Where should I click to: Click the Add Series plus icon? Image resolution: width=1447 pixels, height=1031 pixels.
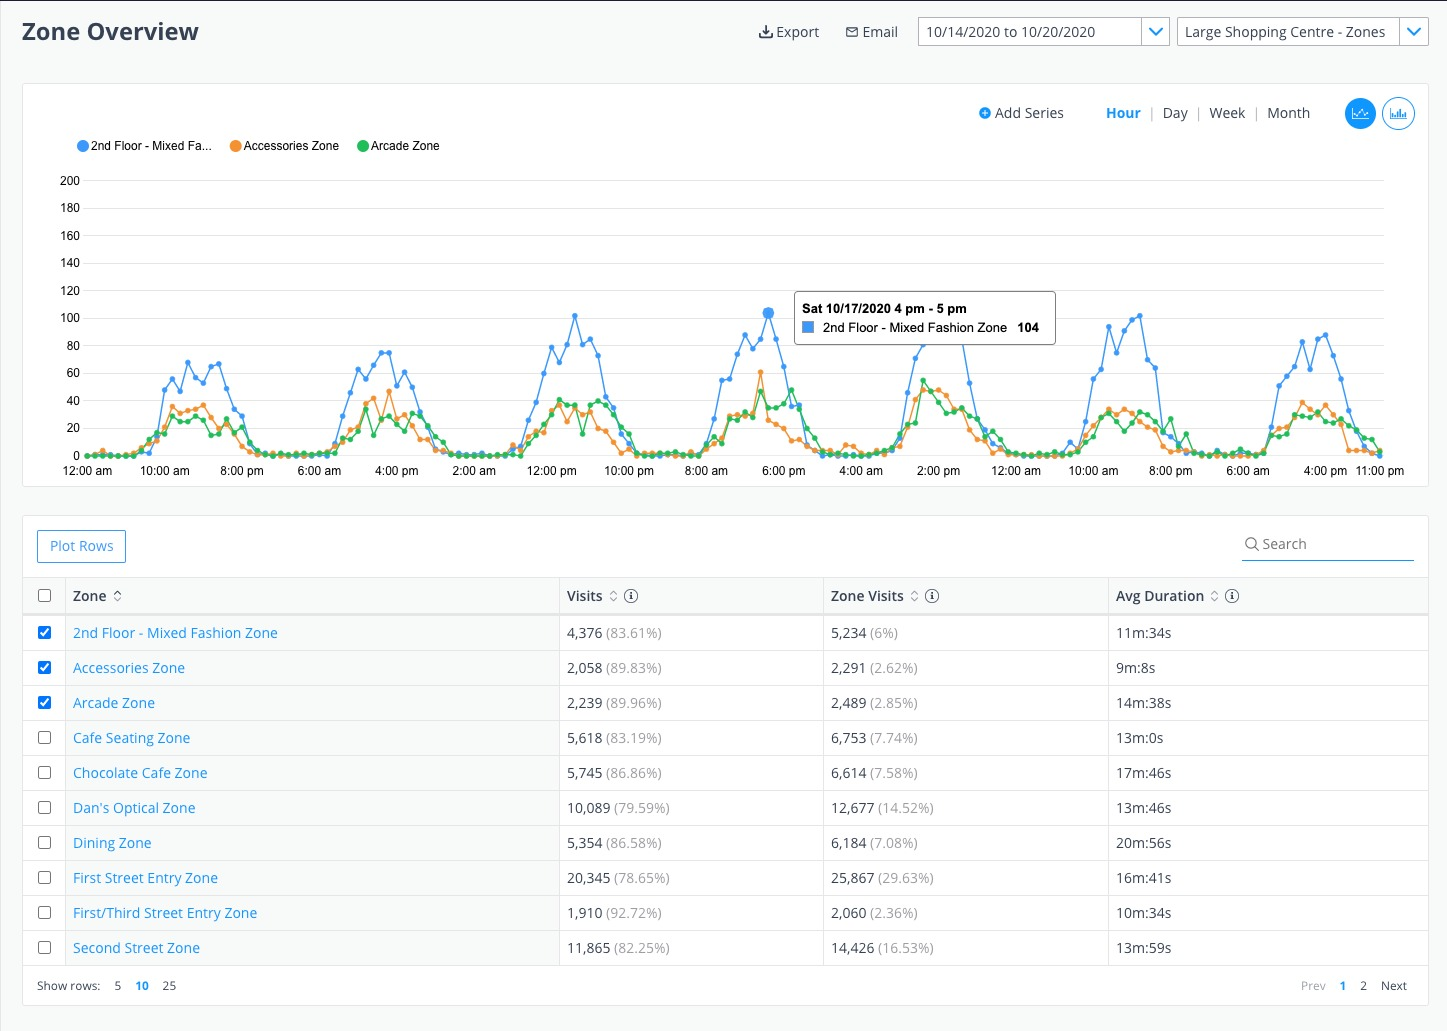click(x=985, y=113)
